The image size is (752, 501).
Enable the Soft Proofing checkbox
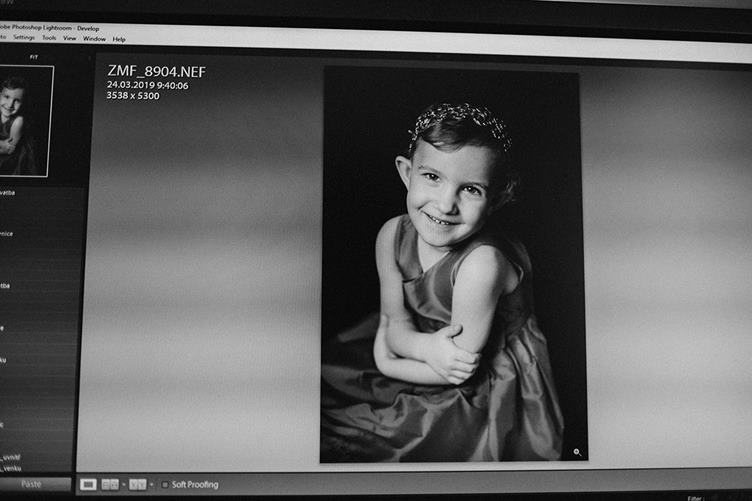pyautogui.click(x=164, y=485)
